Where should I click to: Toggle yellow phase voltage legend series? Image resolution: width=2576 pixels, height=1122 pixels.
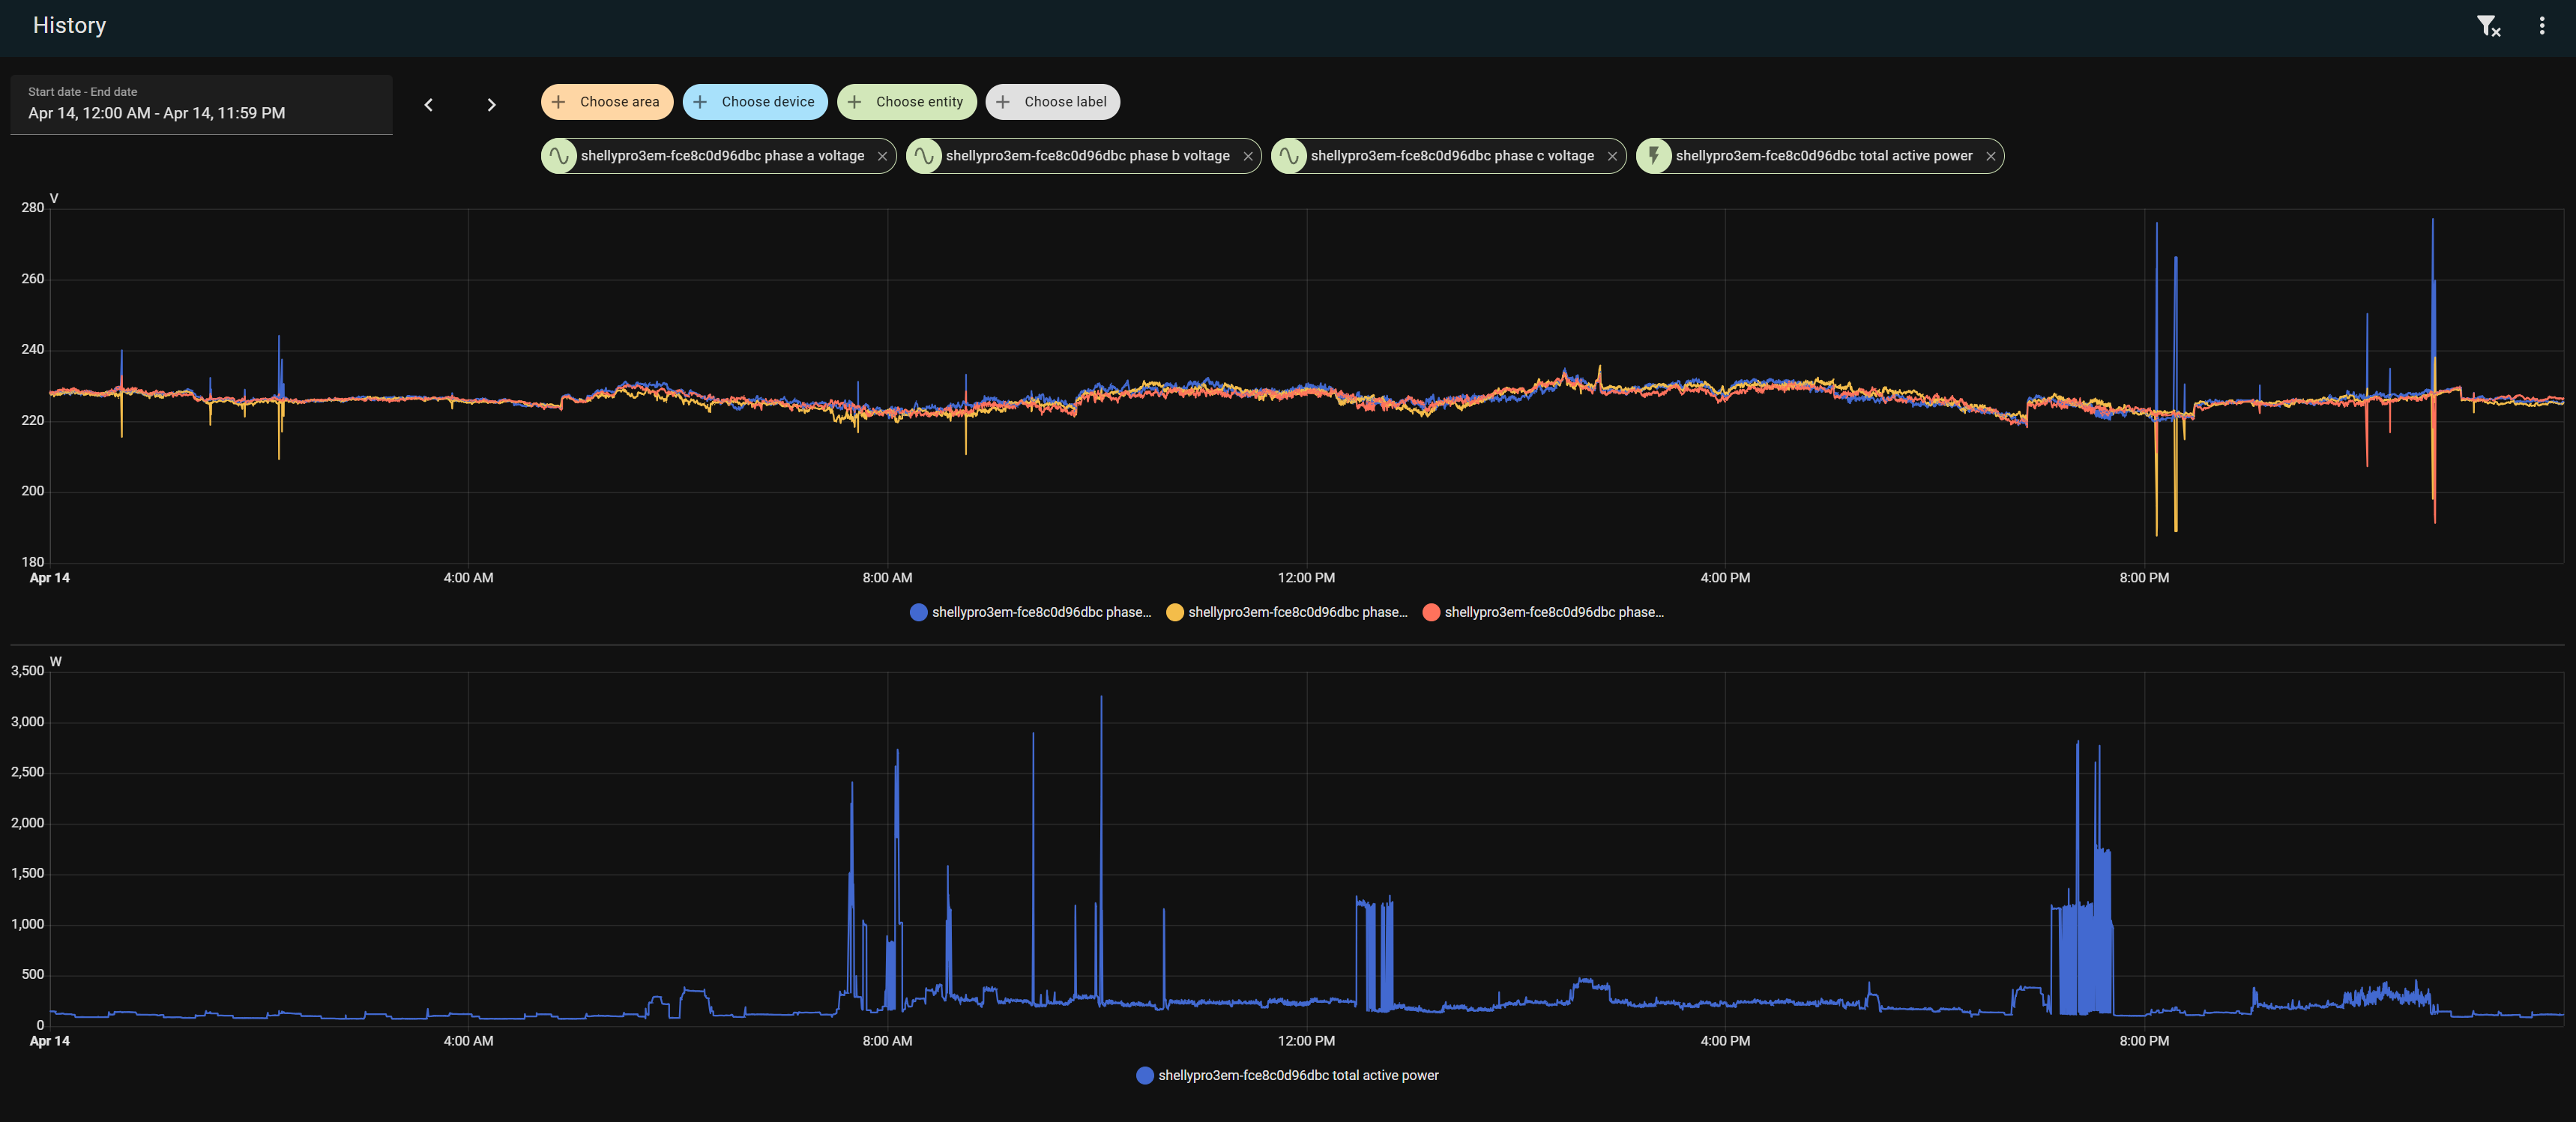[1287, 612]
